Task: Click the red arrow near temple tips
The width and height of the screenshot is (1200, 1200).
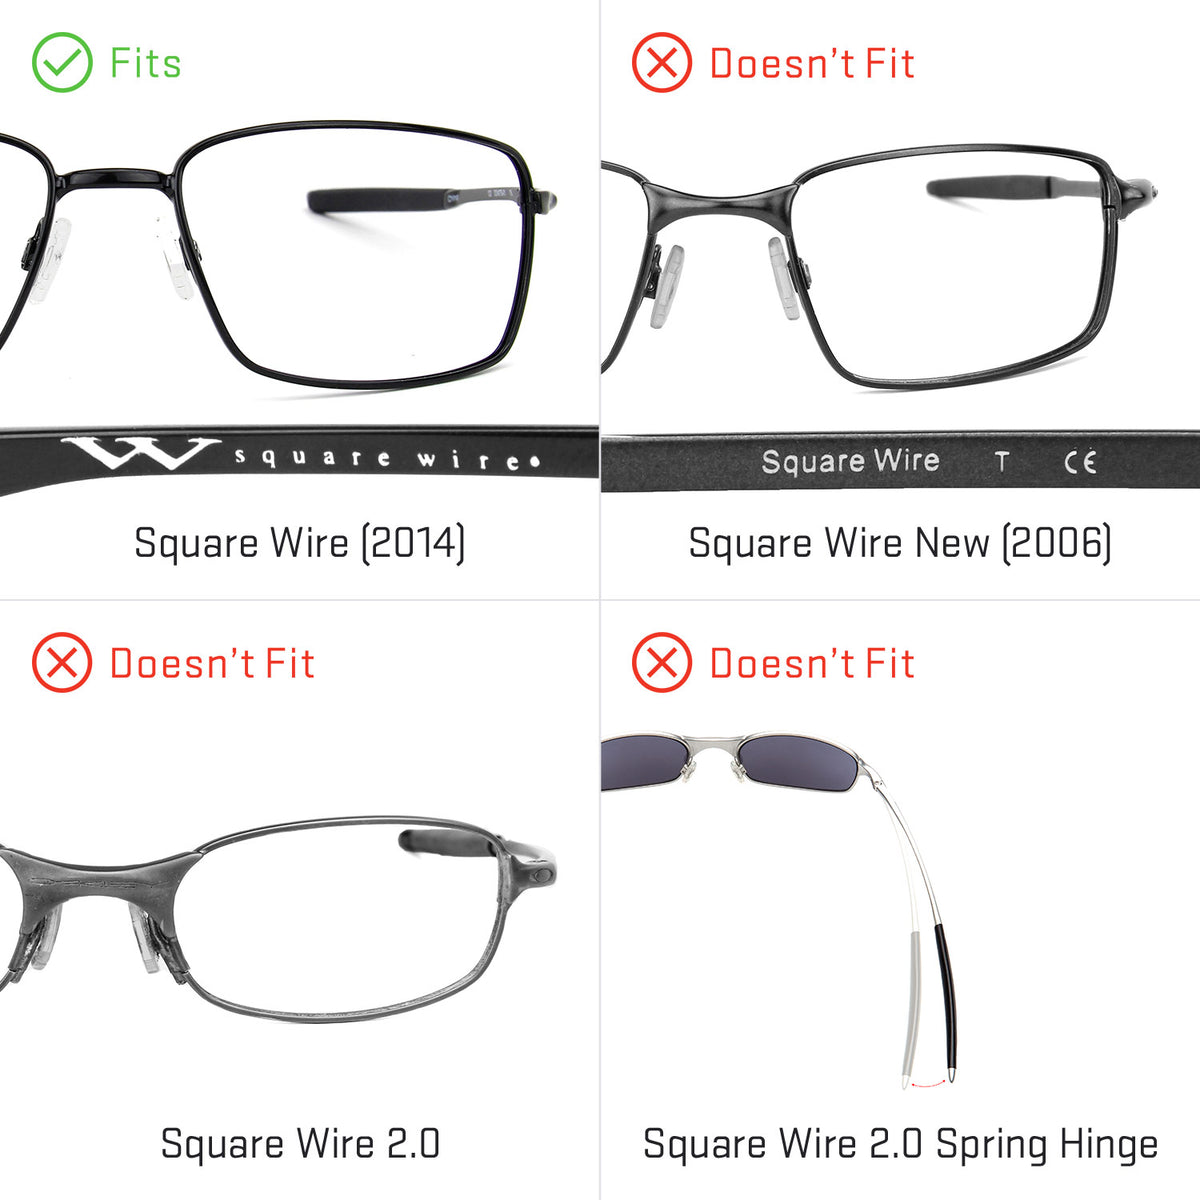Action: [926, 1083]
